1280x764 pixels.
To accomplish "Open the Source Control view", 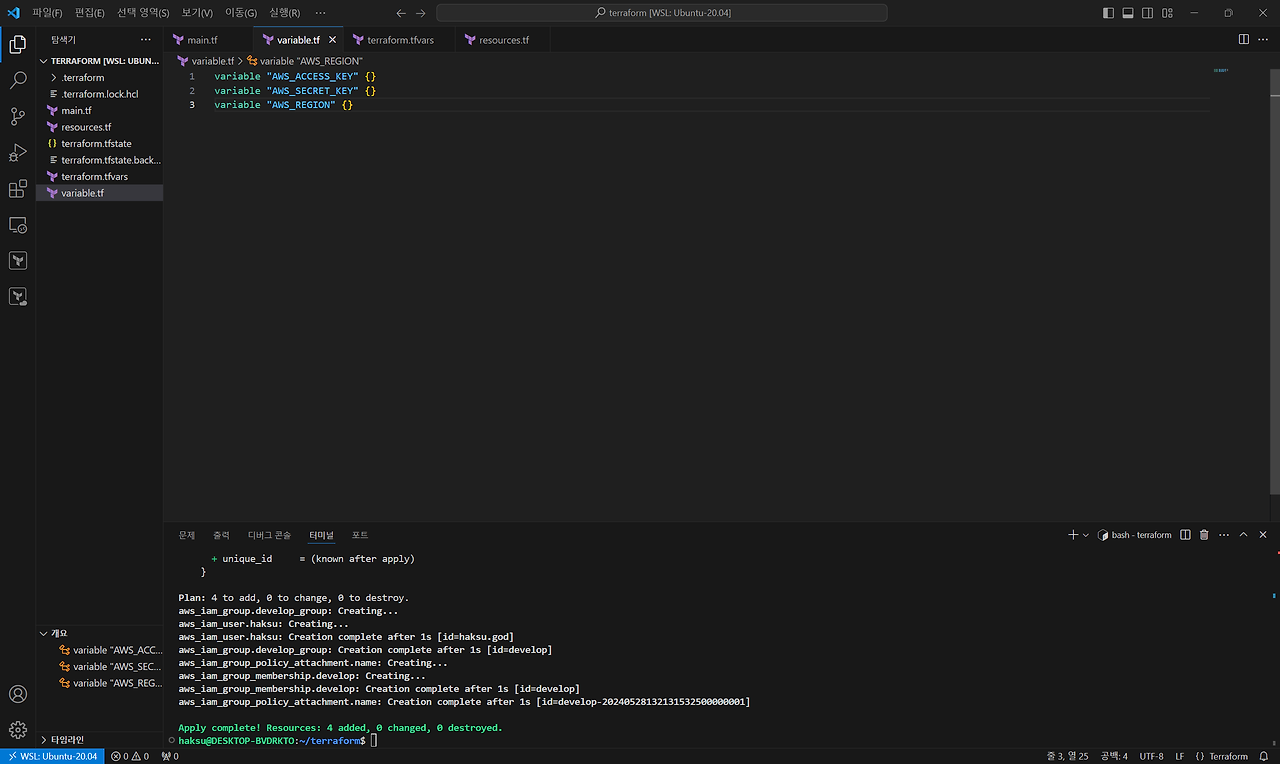I will point(17,117).
